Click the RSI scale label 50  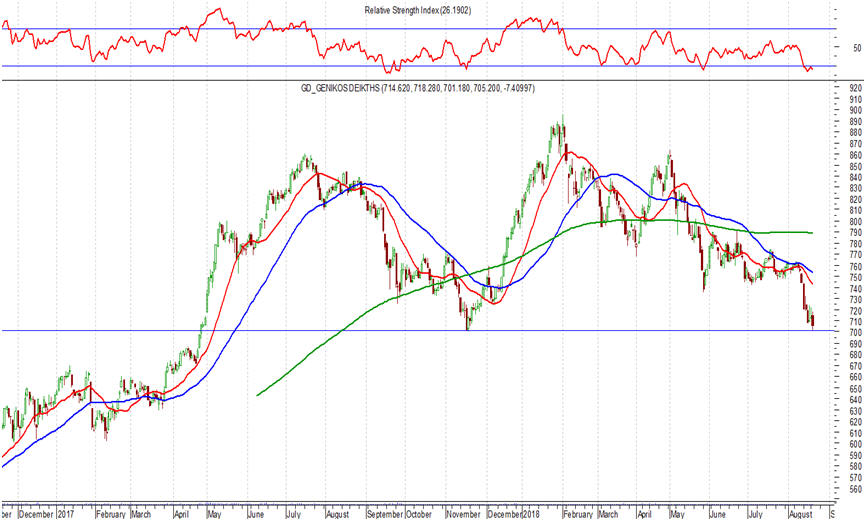[x=857, y=48]
